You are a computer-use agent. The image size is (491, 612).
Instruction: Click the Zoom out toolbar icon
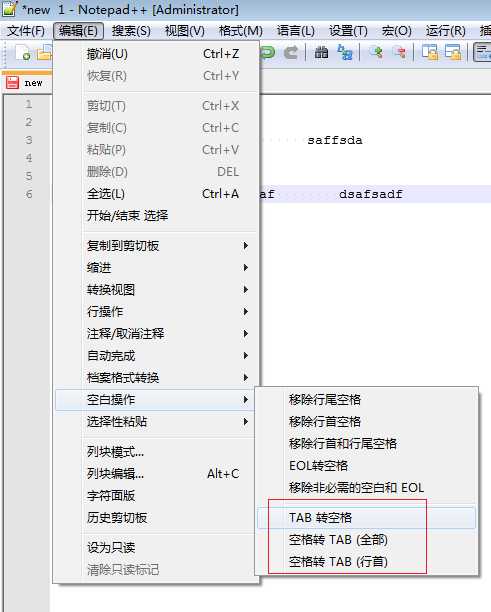click(x=399, y=52)
